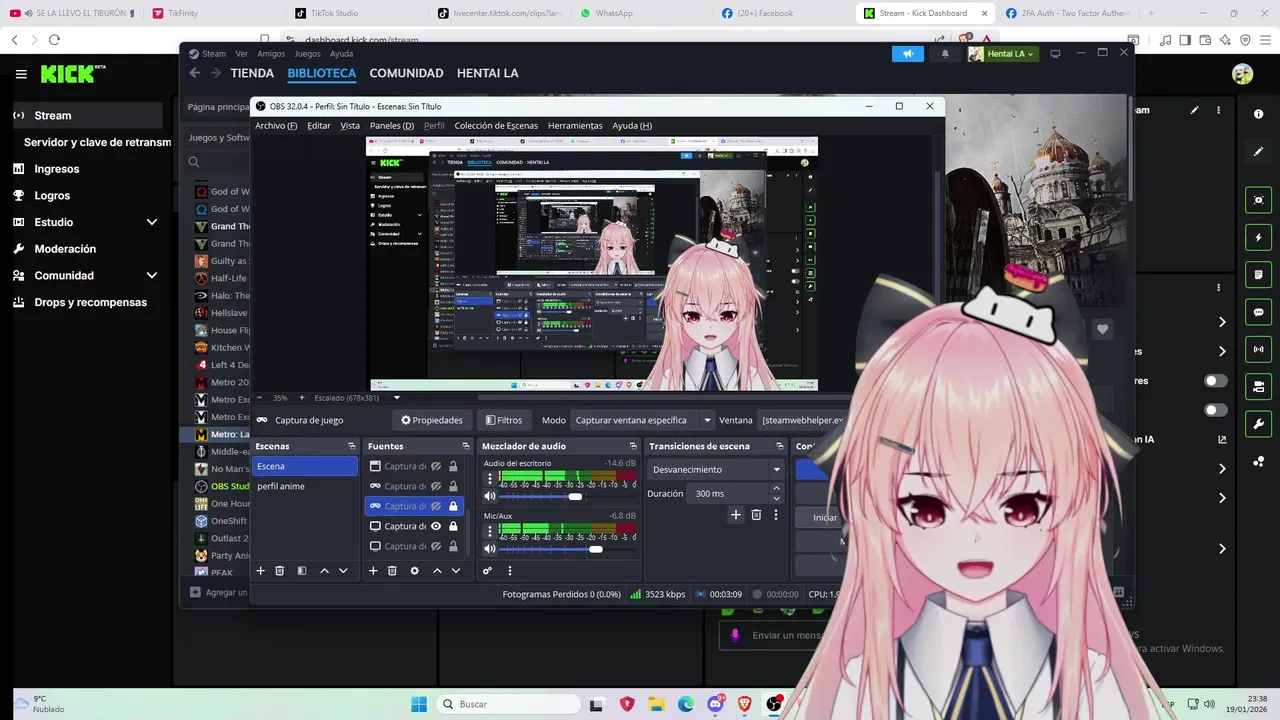Click the Filtros button
The height and width of the screenshot is (720, 1280).
pos(503,420)
